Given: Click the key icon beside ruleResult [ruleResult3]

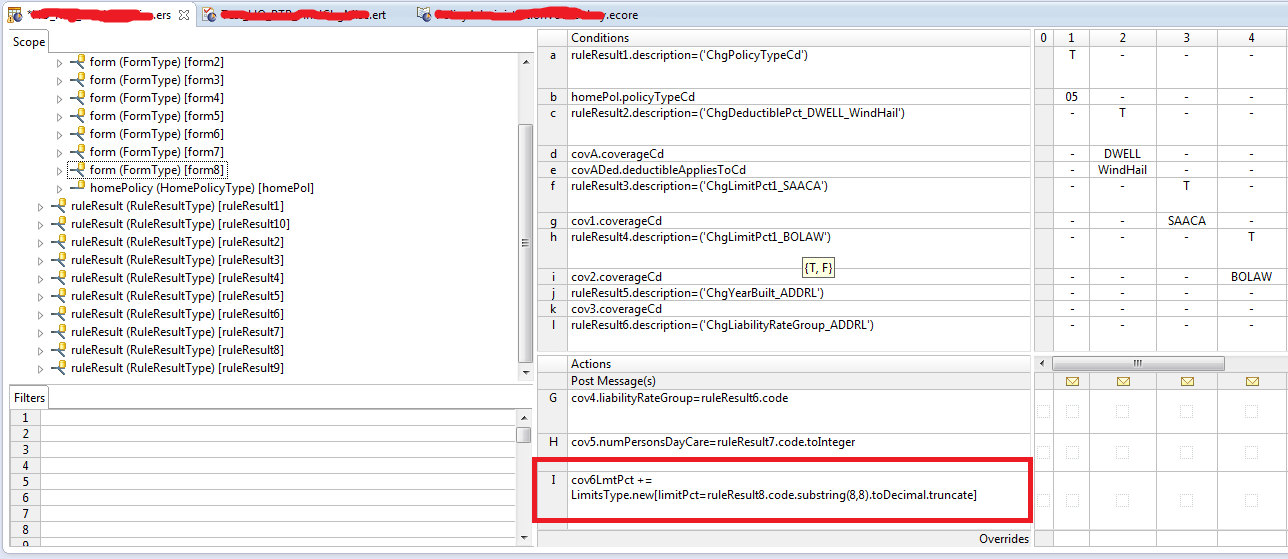Looking at the screenshot, I should click(x=59, y=260).
